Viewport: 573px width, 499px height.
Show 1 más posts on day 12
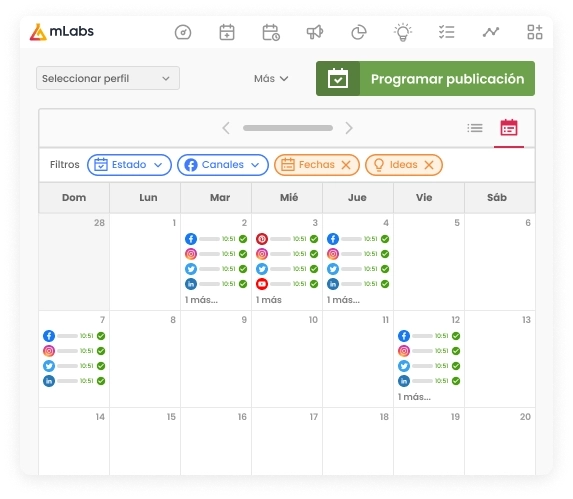click(x=414, y=397)
